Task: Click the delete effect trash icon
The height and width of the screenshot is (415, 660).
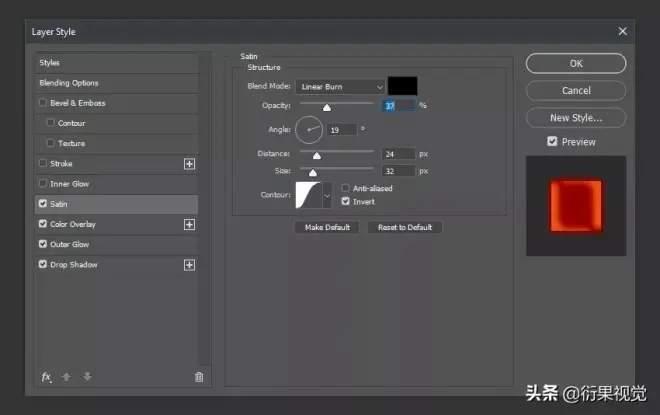Action: tap(199, 377)
